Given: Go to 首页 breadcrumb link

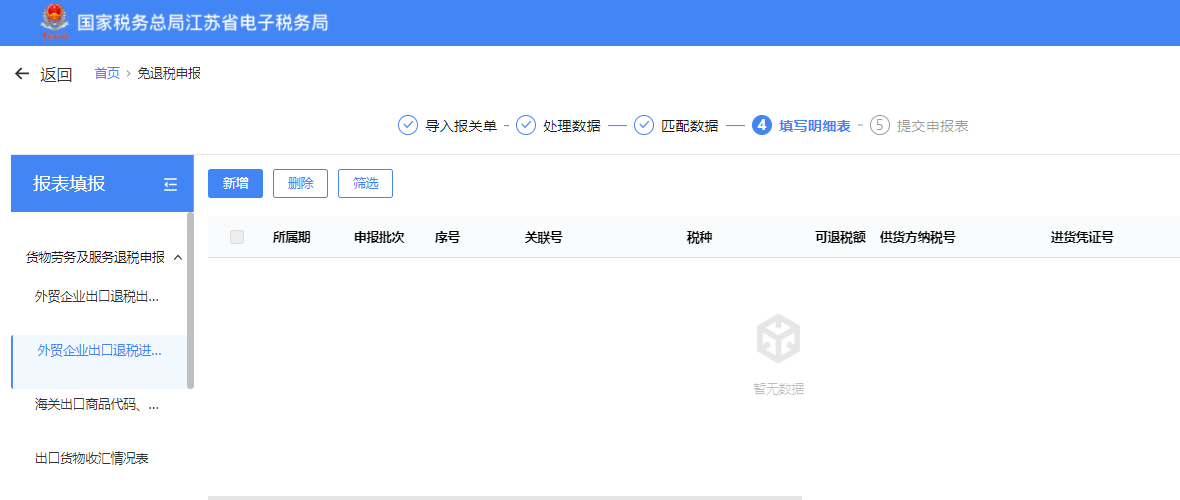Looking at the screenshot, I should 107,73.
